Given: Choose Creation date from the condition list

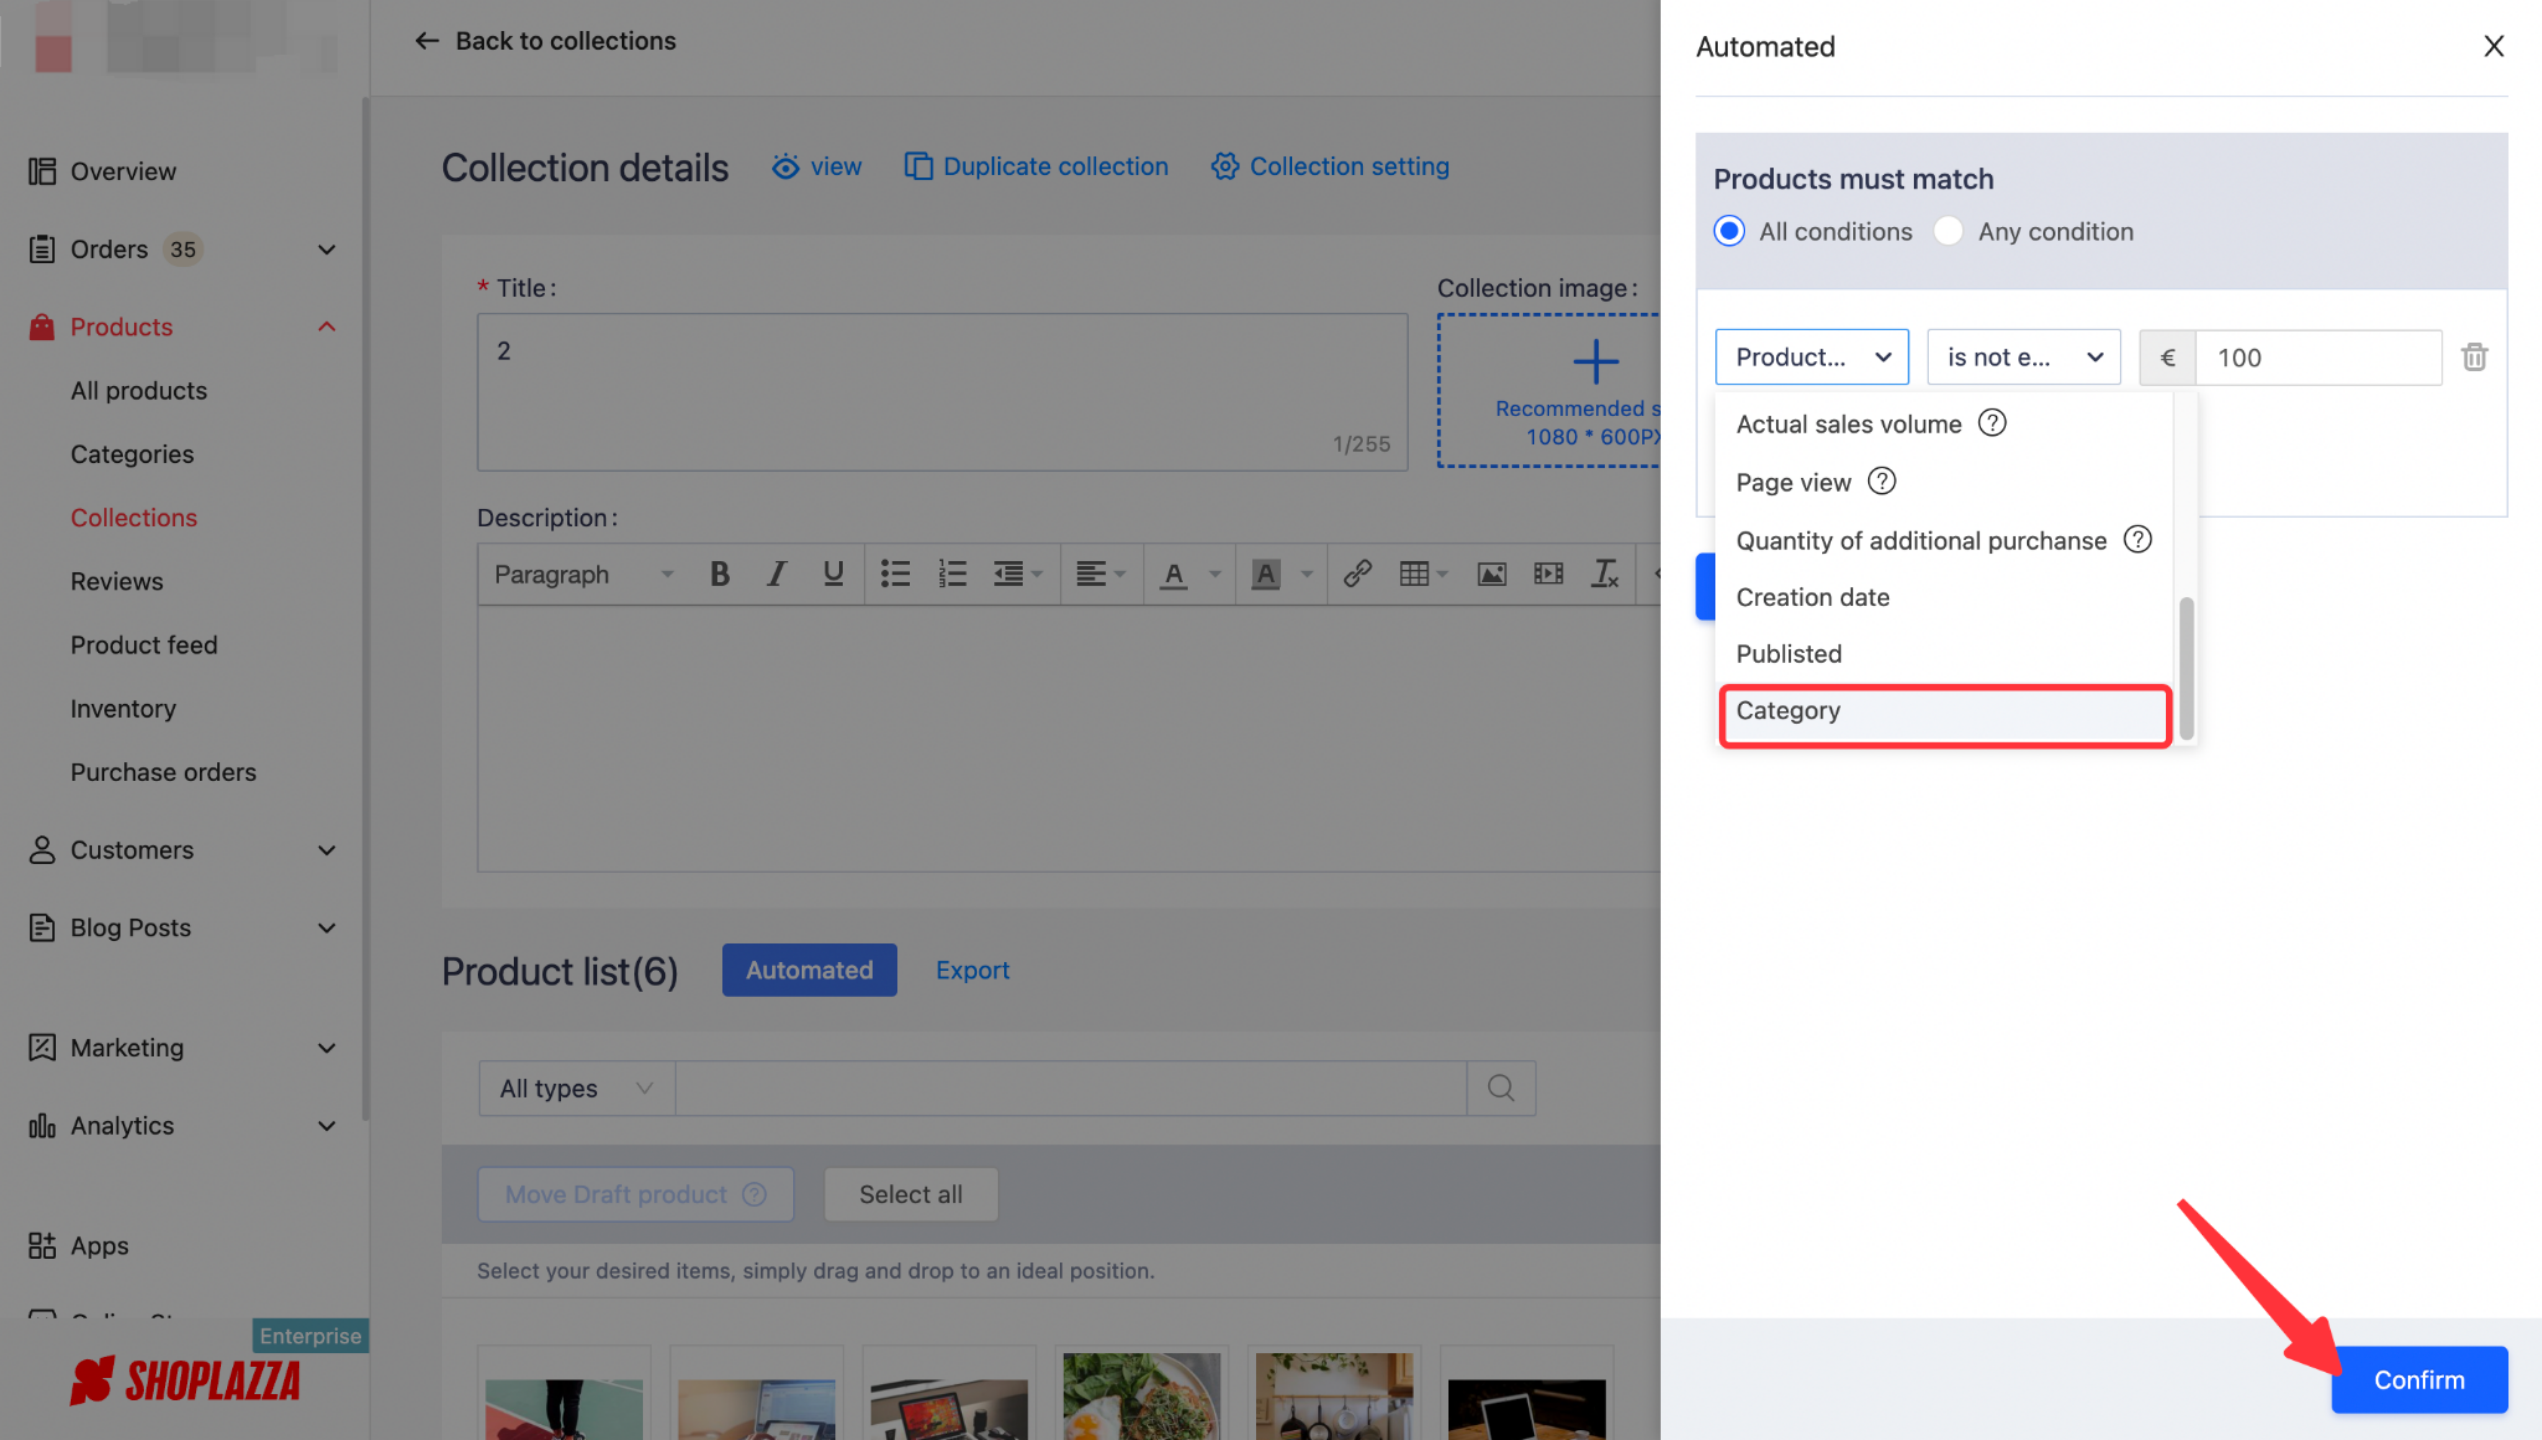Looking at the screenshot, I should (1944, 597).
